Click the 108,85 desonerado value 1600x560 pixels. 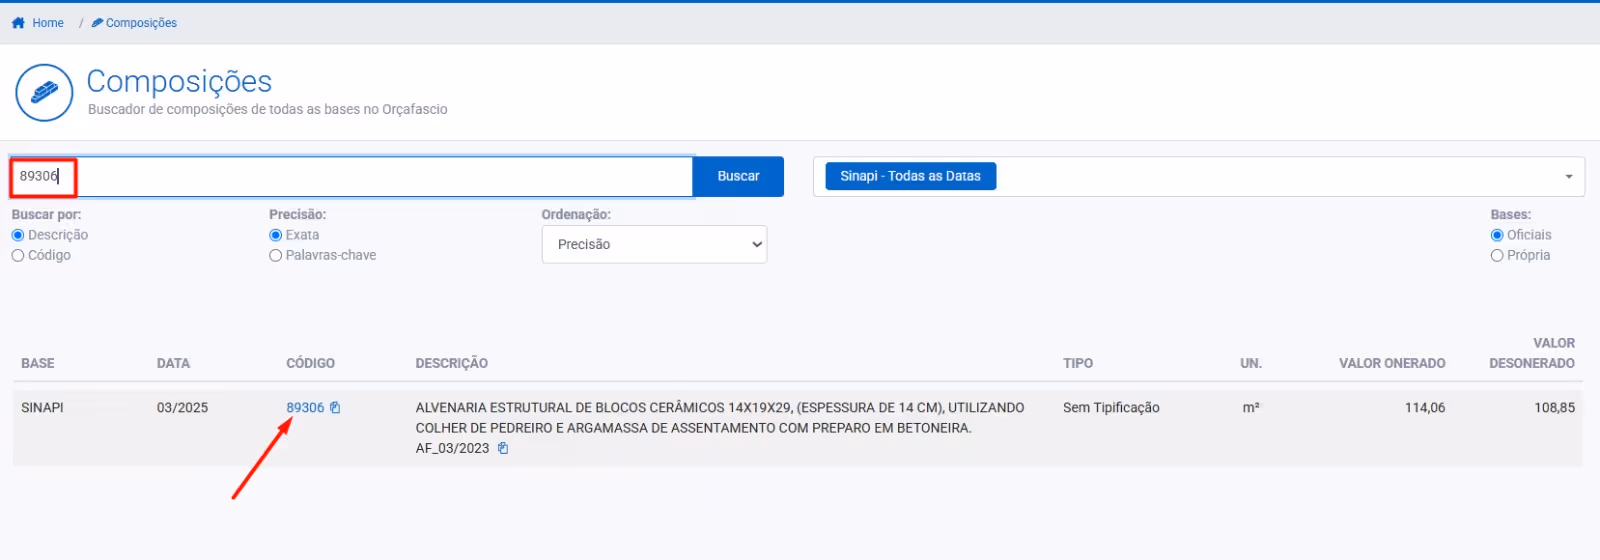click(x=1555, y=408)
